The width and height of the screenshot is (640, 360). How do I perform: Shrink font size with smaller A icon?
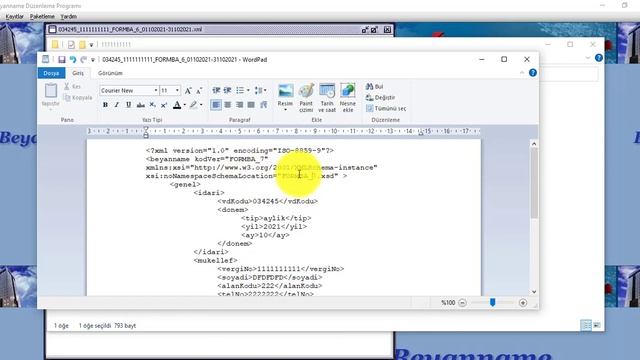(x=199, y=91)
